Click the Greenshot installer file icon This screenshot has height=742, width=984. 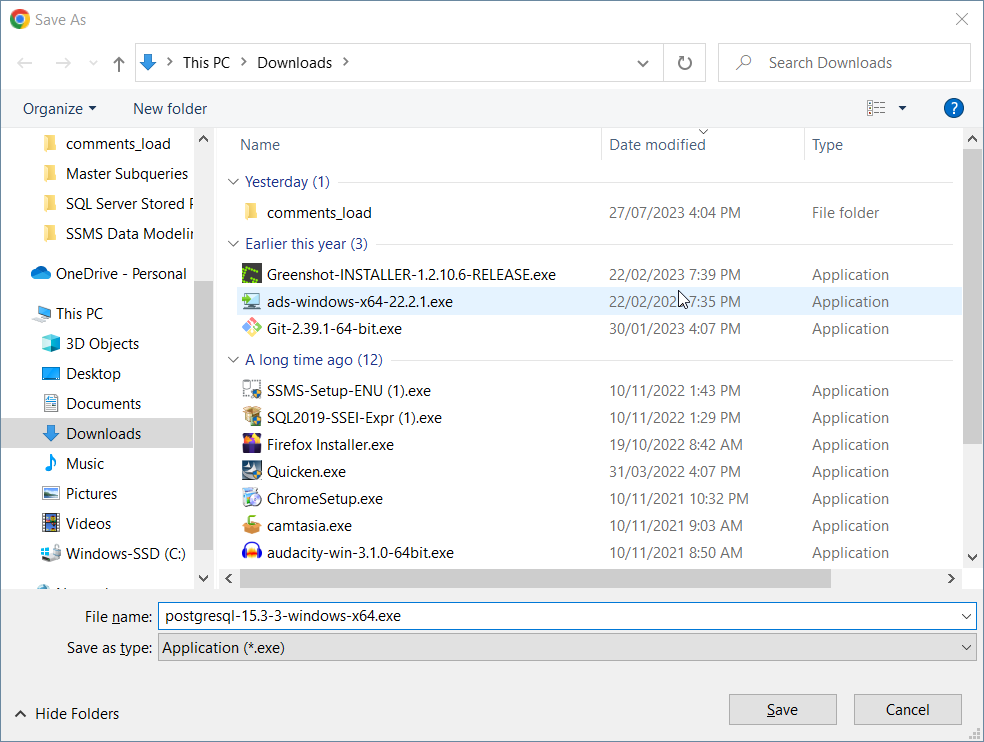pyautogui.click(x=252, y=275)
